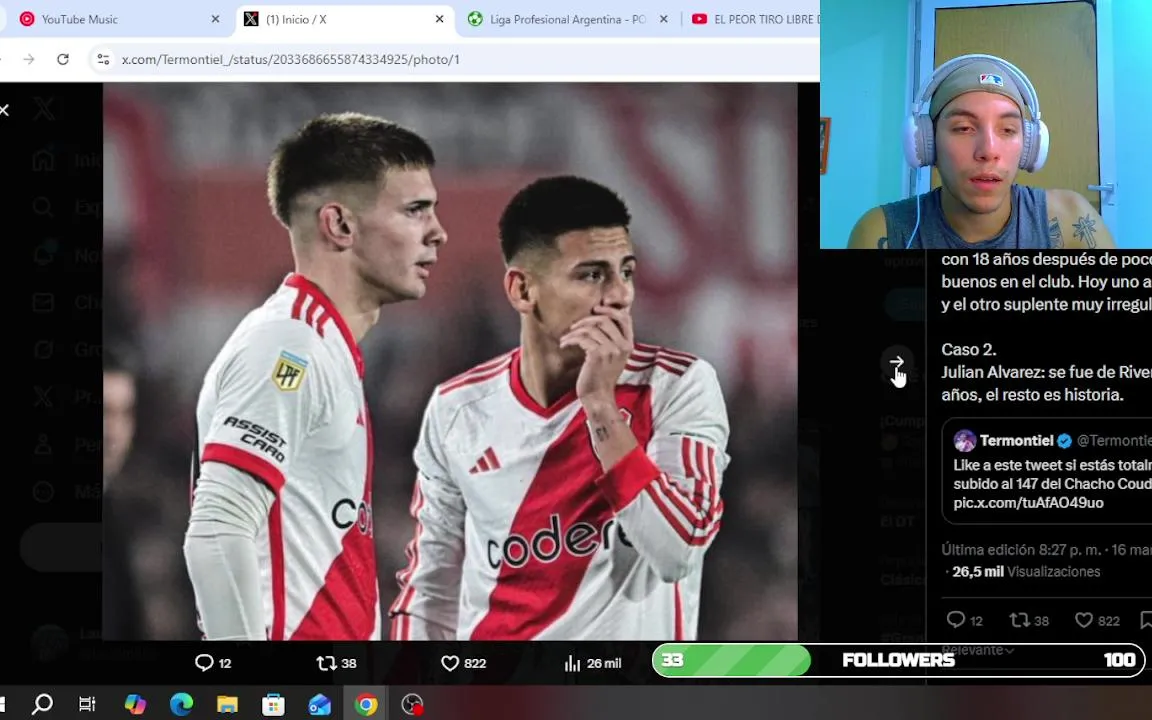The height and width of the screenshot is (720, 1152).
Task: Open the Outlook mail app from taskbar
Action: coord(320,704)
